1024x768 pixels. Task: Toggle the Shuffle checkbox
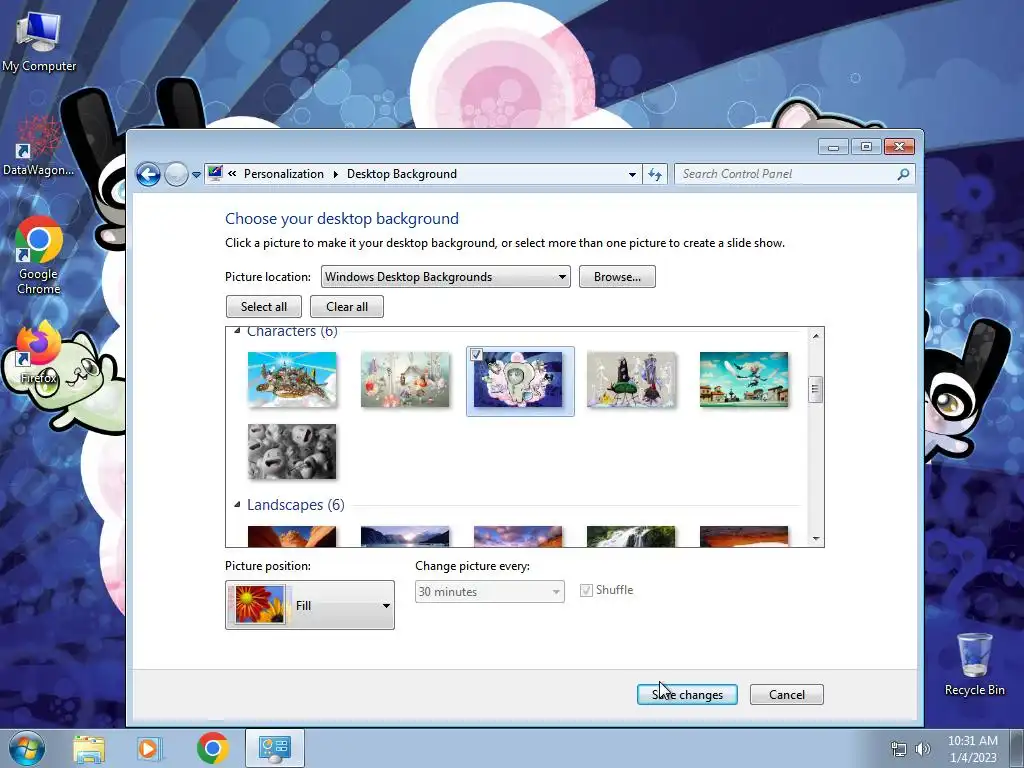coord(586,590)
